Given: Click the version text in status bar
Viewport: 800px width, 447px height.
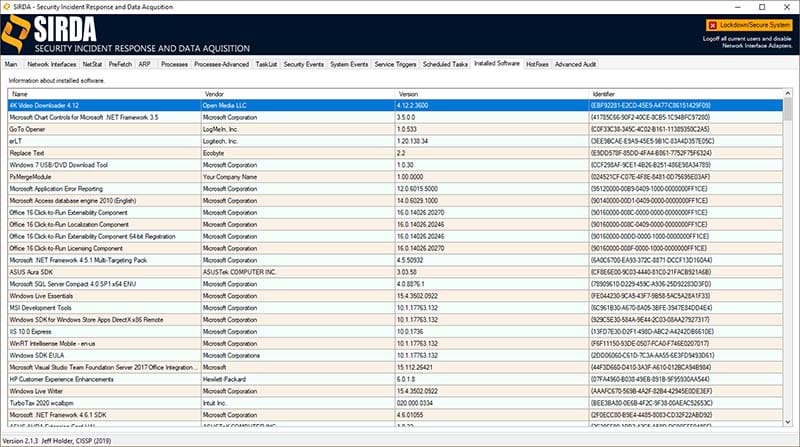Looking at the screenshot, I should pos(57,441).
